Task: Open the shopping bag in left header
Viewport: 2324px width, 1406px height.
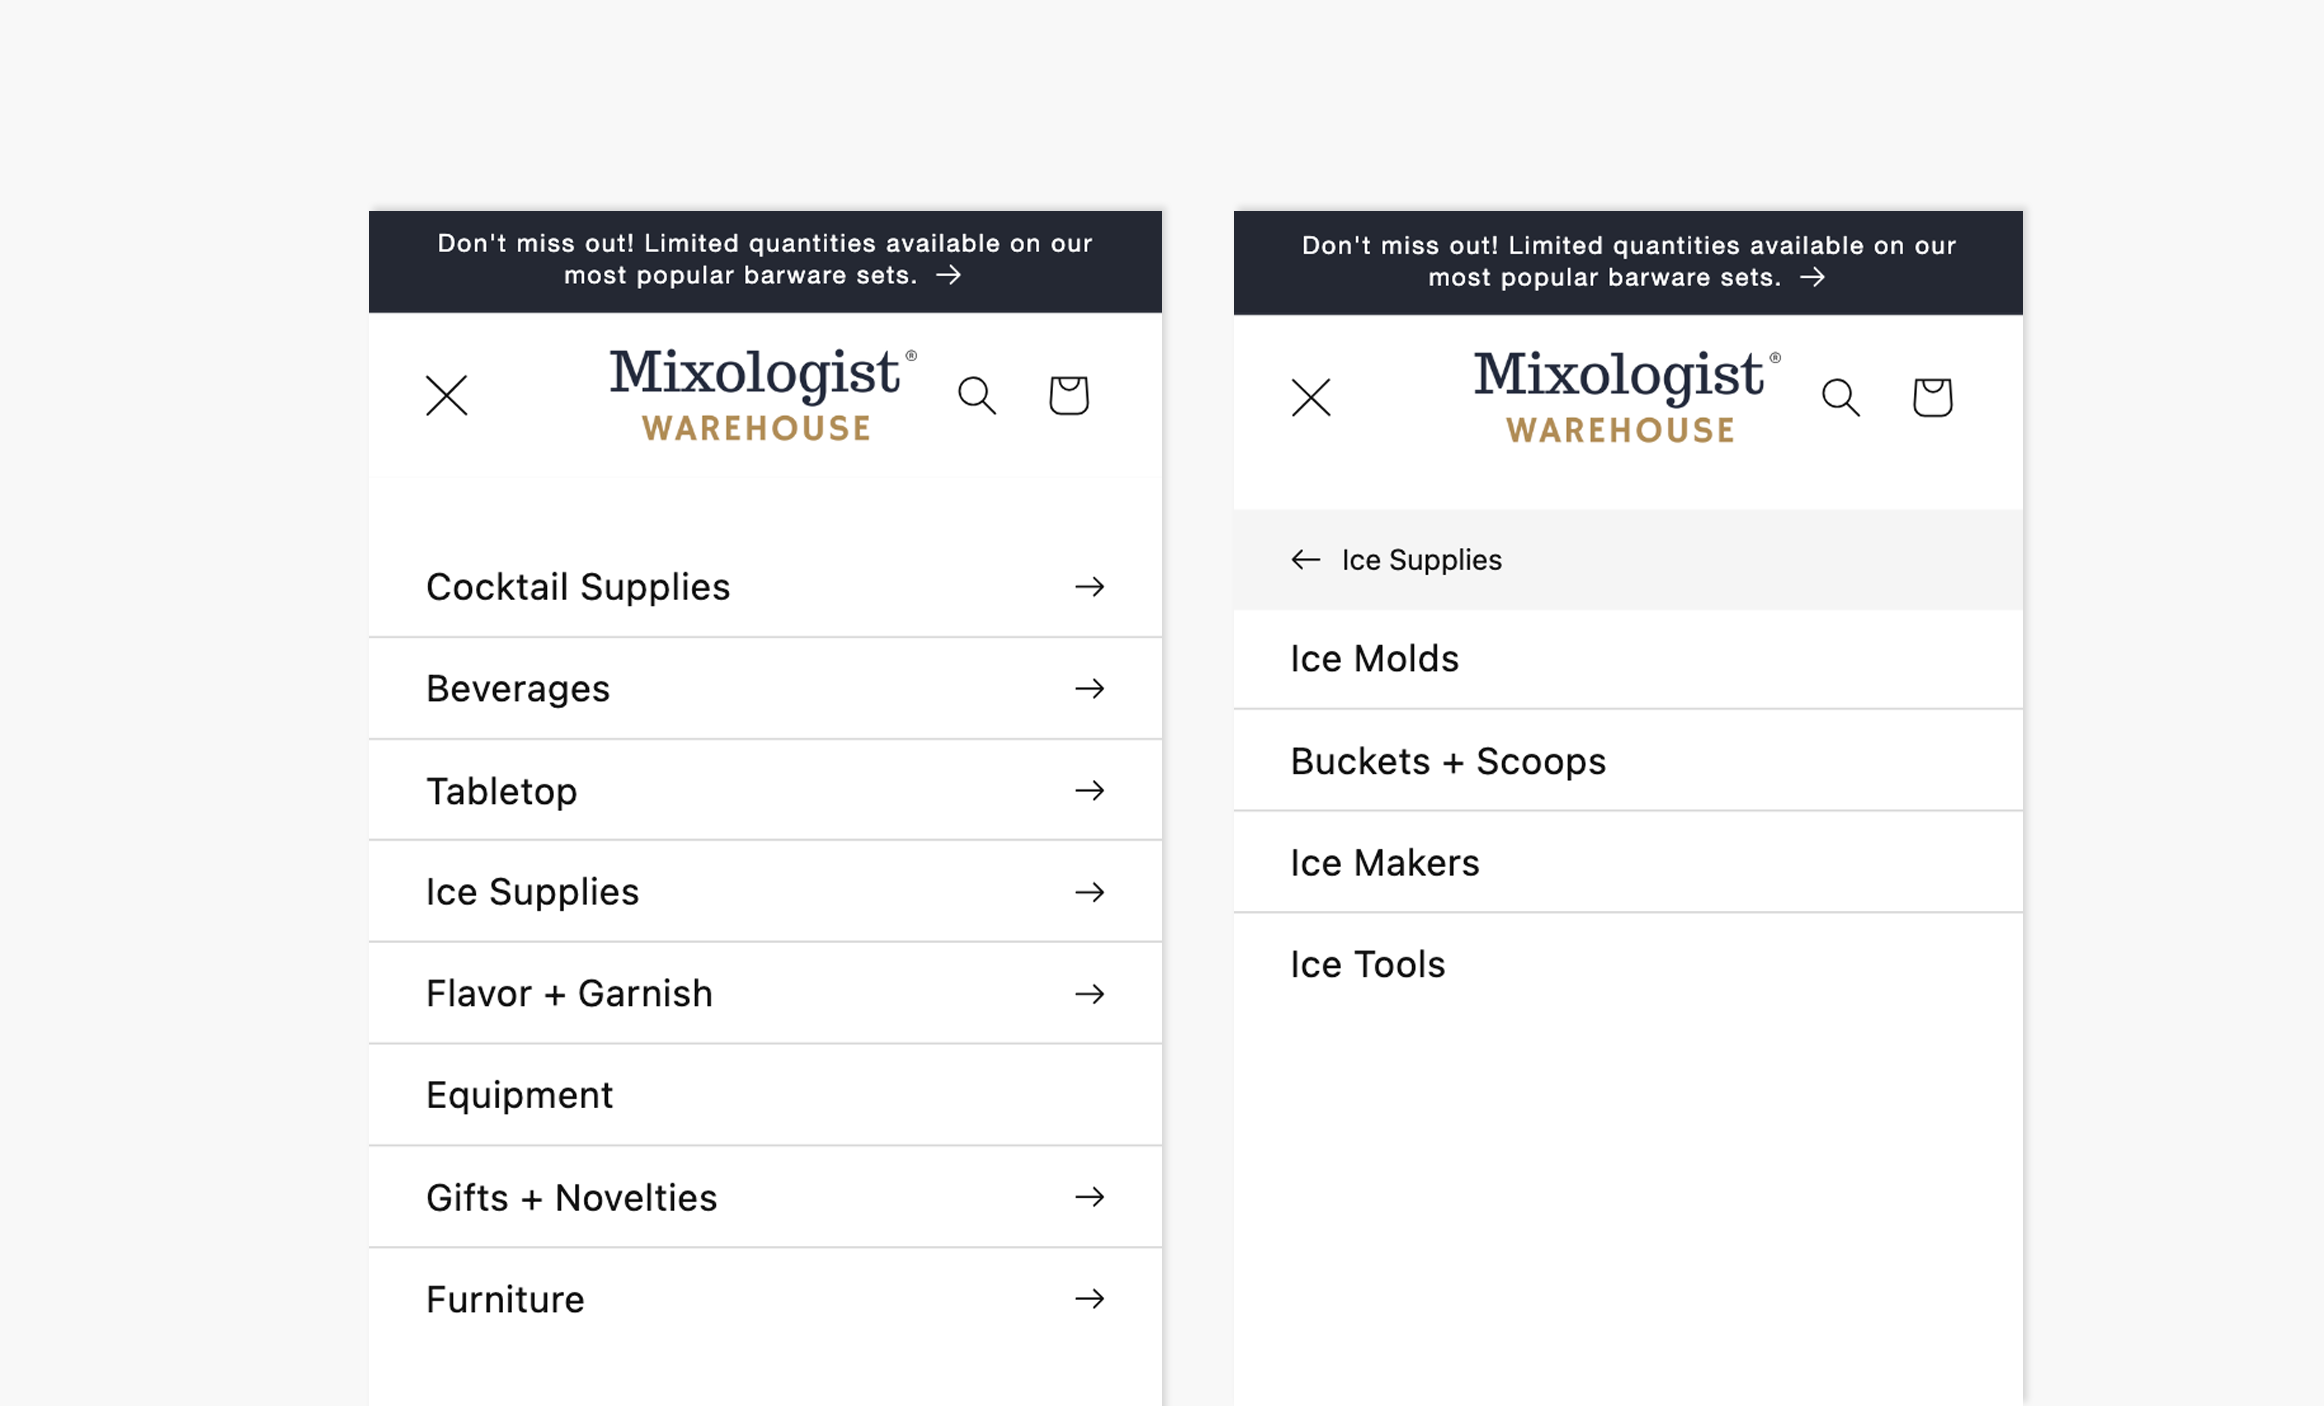Action: point(1068,395)
